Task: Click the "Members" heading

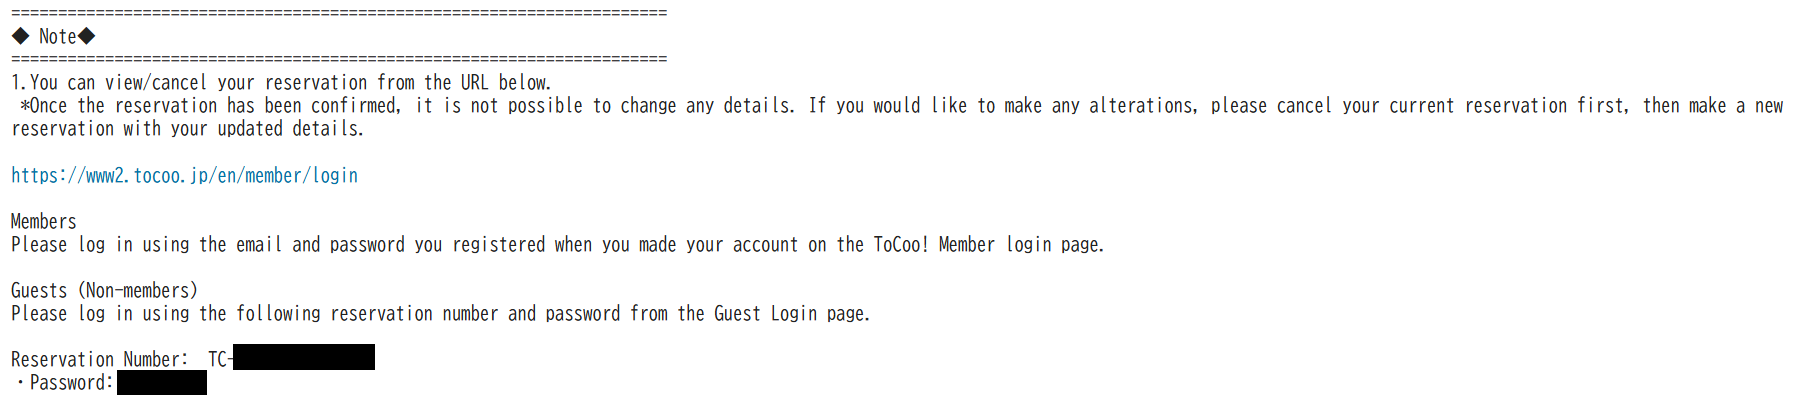Action: pyautogui.click(x=43, y=222)
